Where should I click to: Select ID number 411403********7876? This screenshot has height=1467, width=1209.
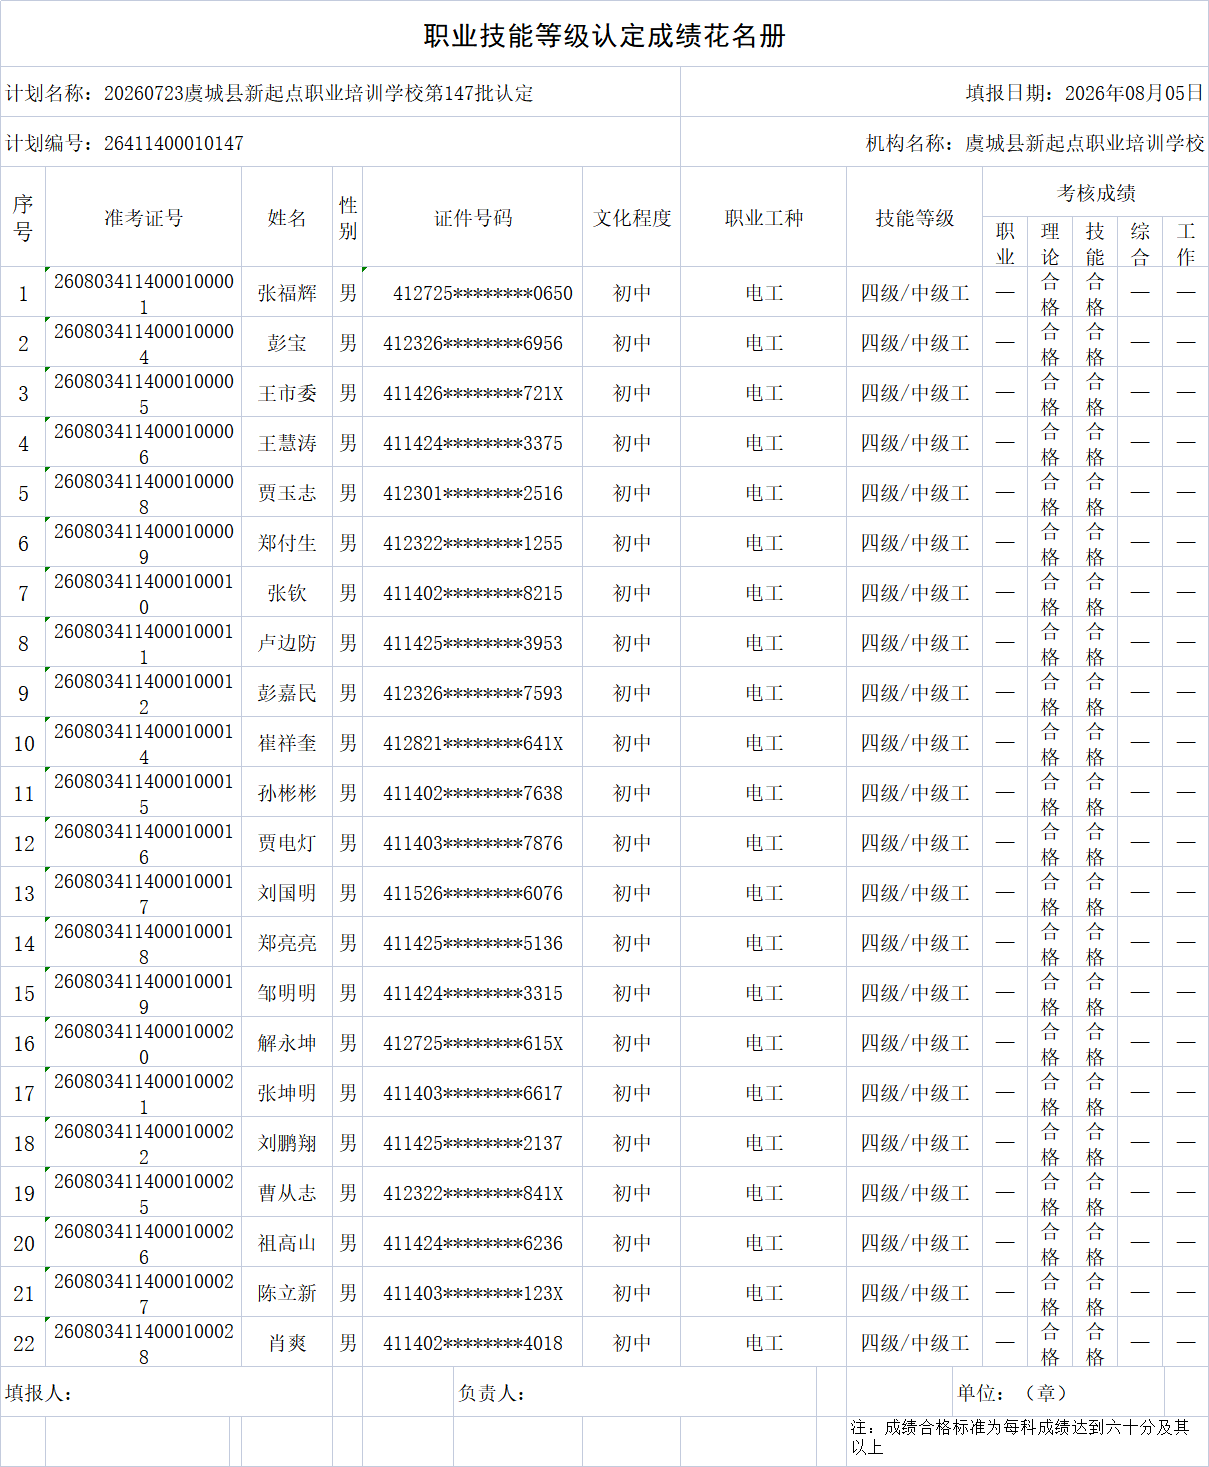(473, 843)
